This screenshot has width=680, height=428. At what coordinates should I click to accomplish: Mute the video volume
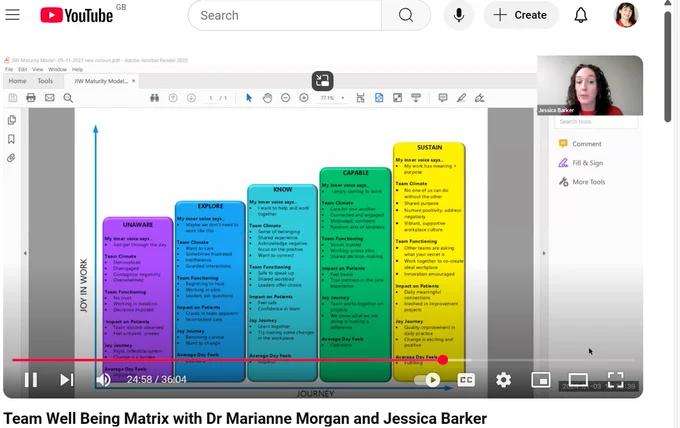pos(103,380)
